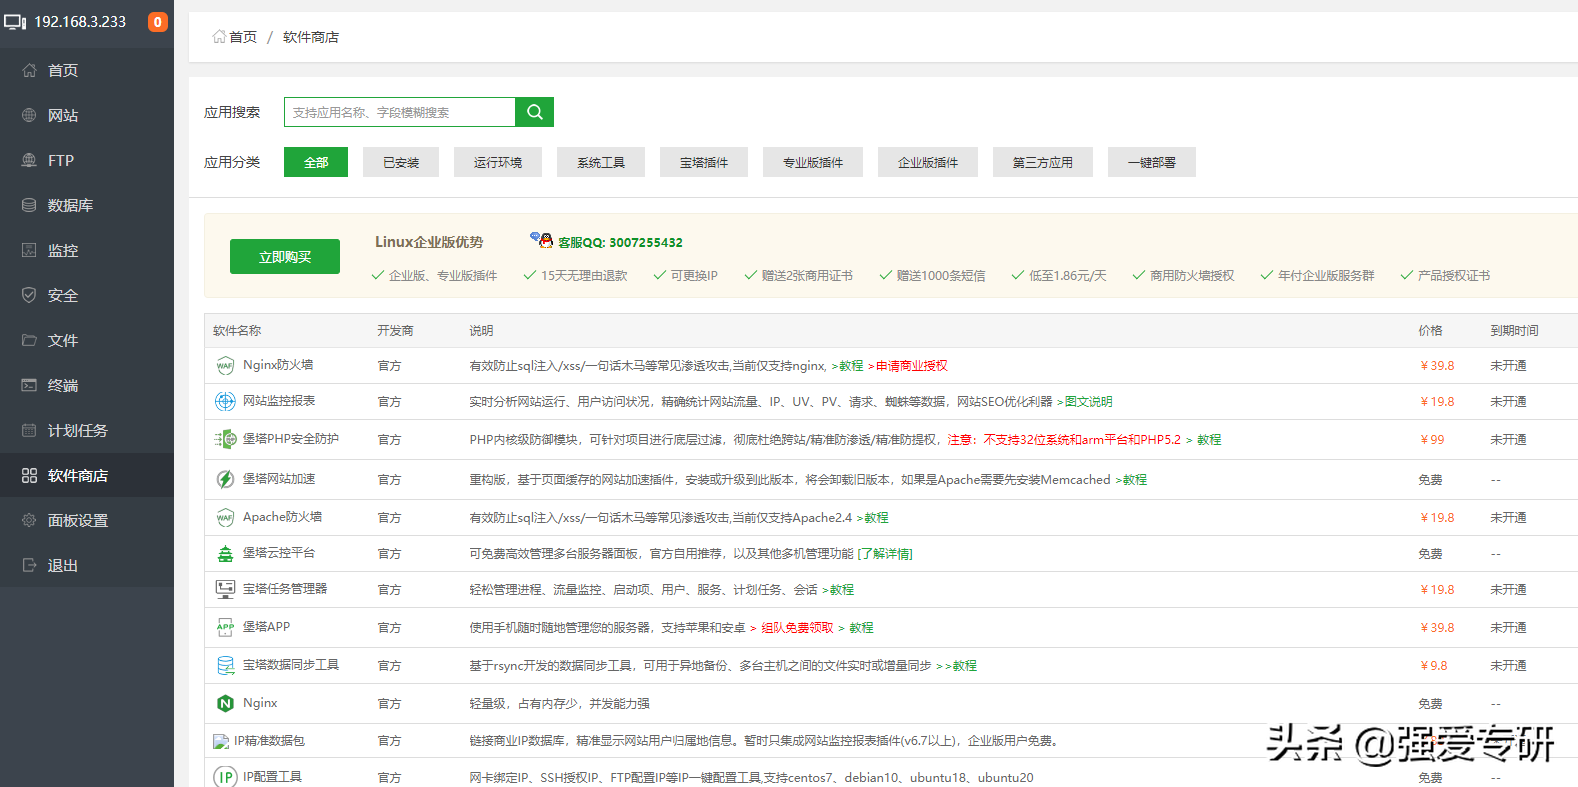Click the 软件名称 column header
Viewport: 1578px width, 787px height.
tap(237, 331)
